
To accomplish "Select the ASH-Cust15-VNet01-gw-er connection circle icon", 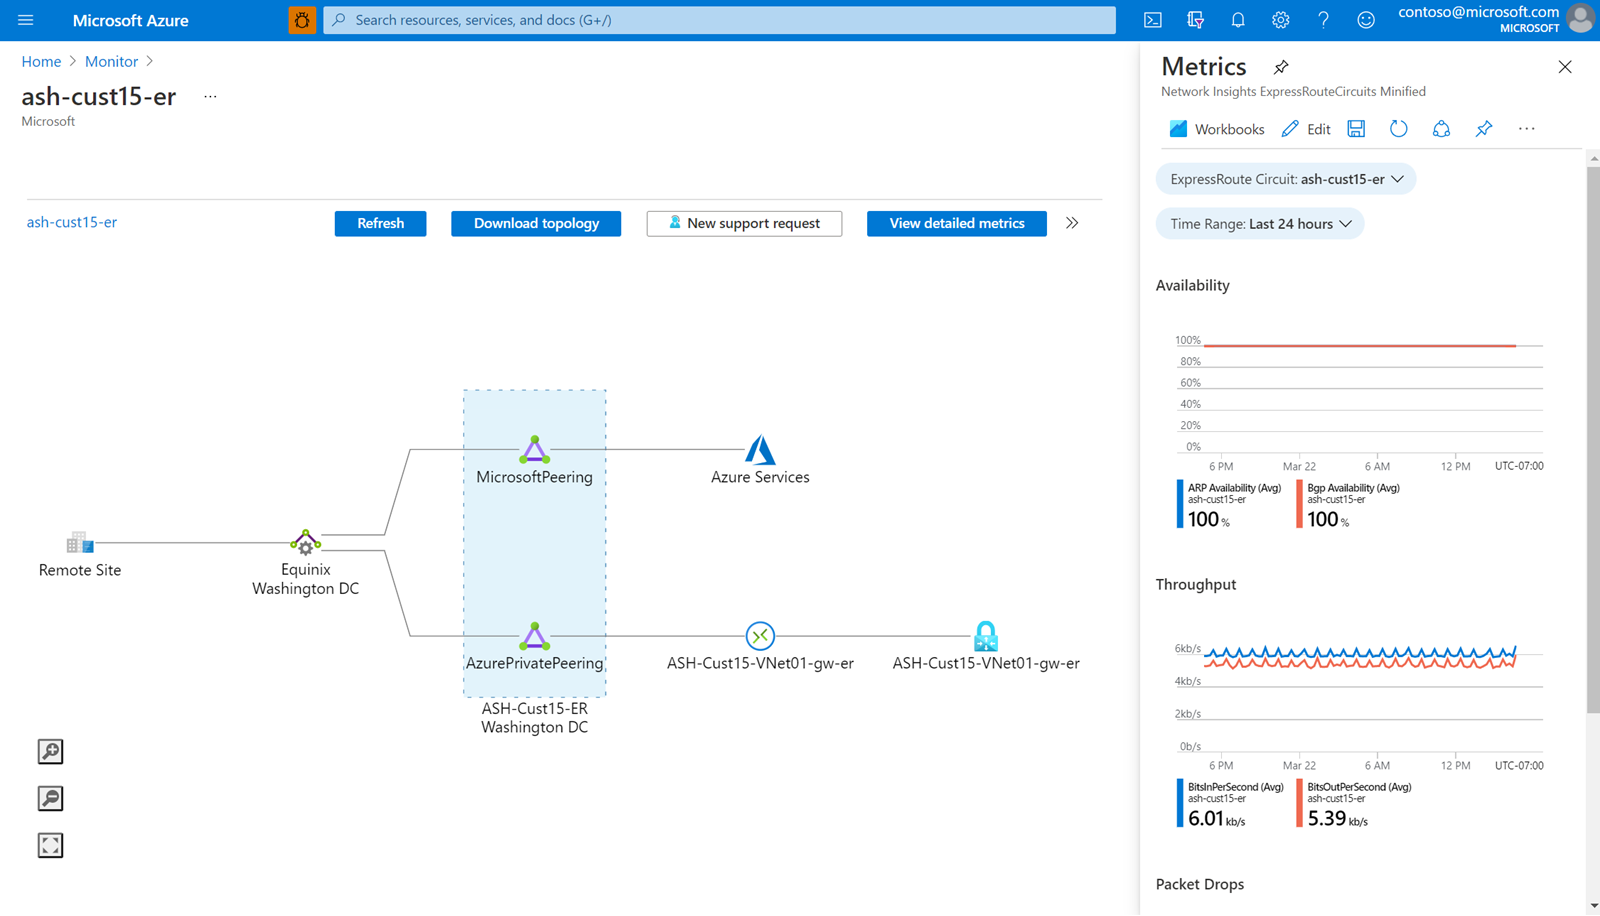I will [x=760, y=636].
